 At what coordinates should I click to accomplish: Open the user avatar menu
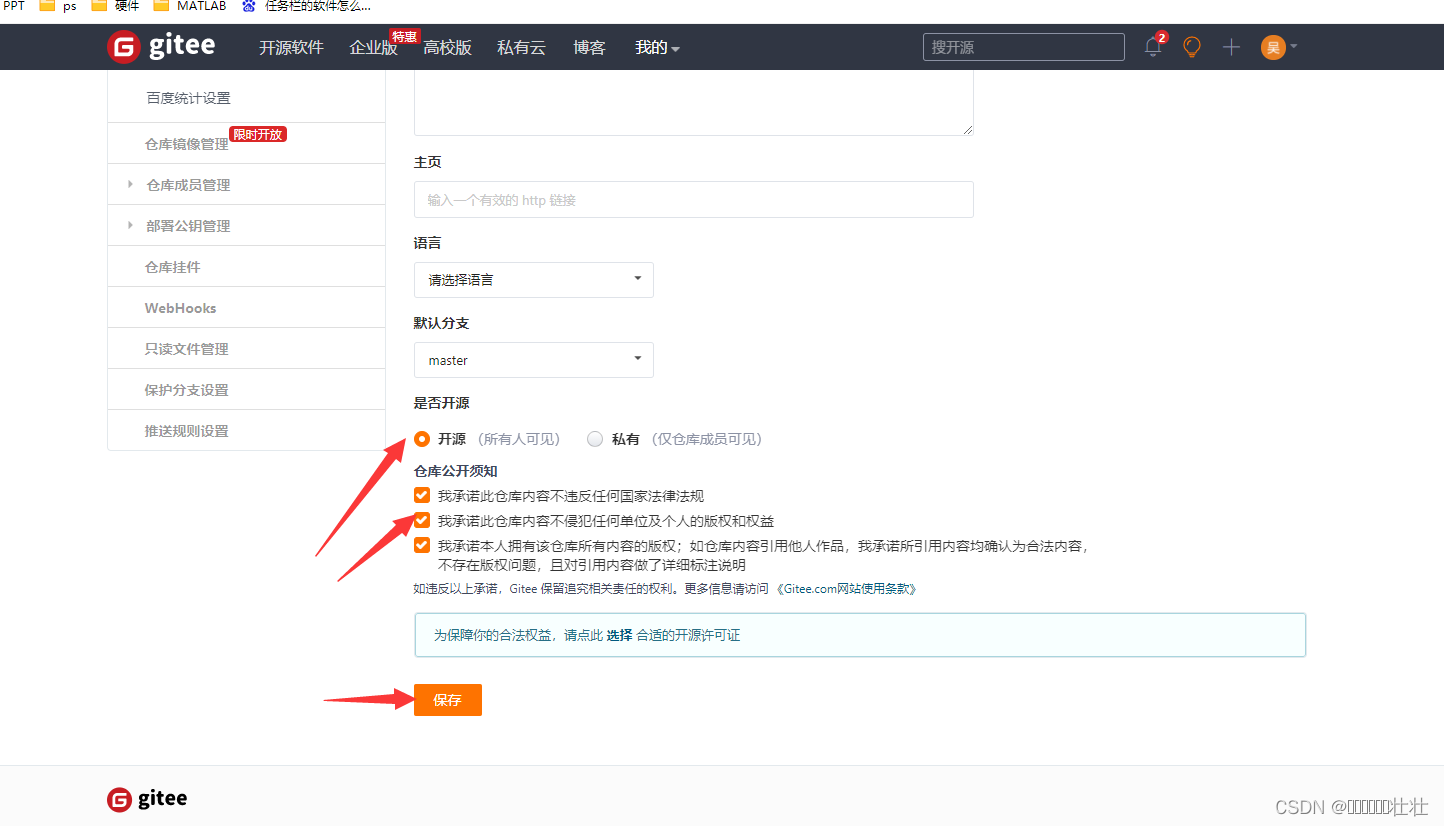click(1279, 47)
